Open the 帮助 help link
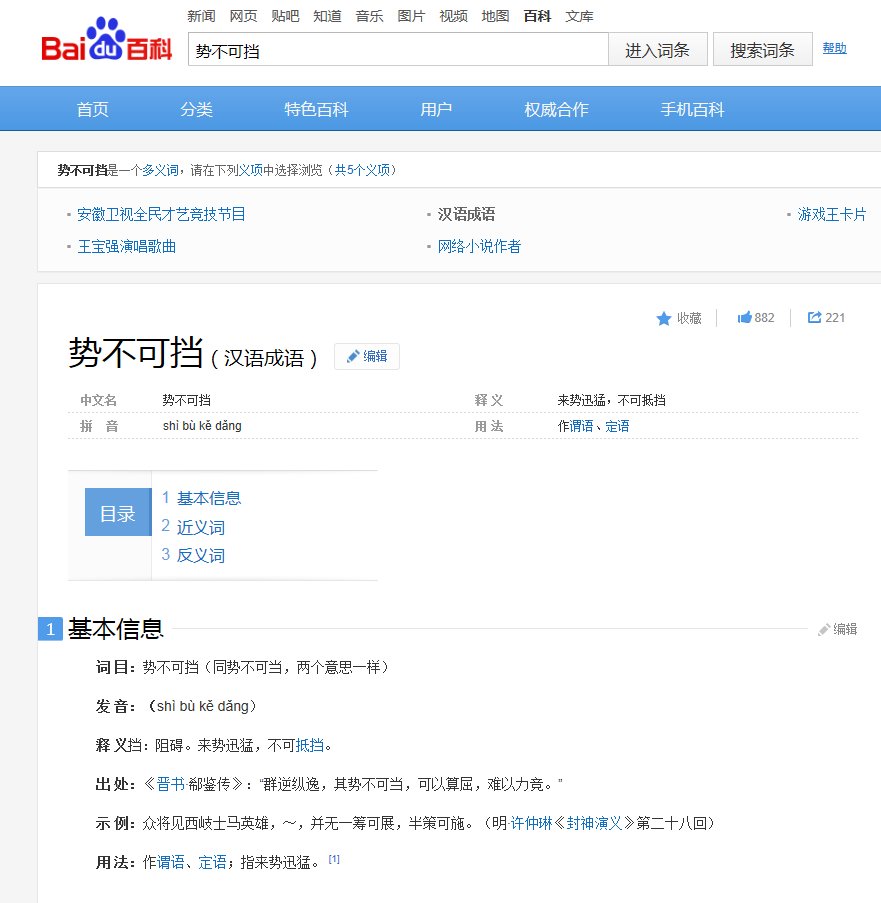The image size is (881, 903). point(834,48)
